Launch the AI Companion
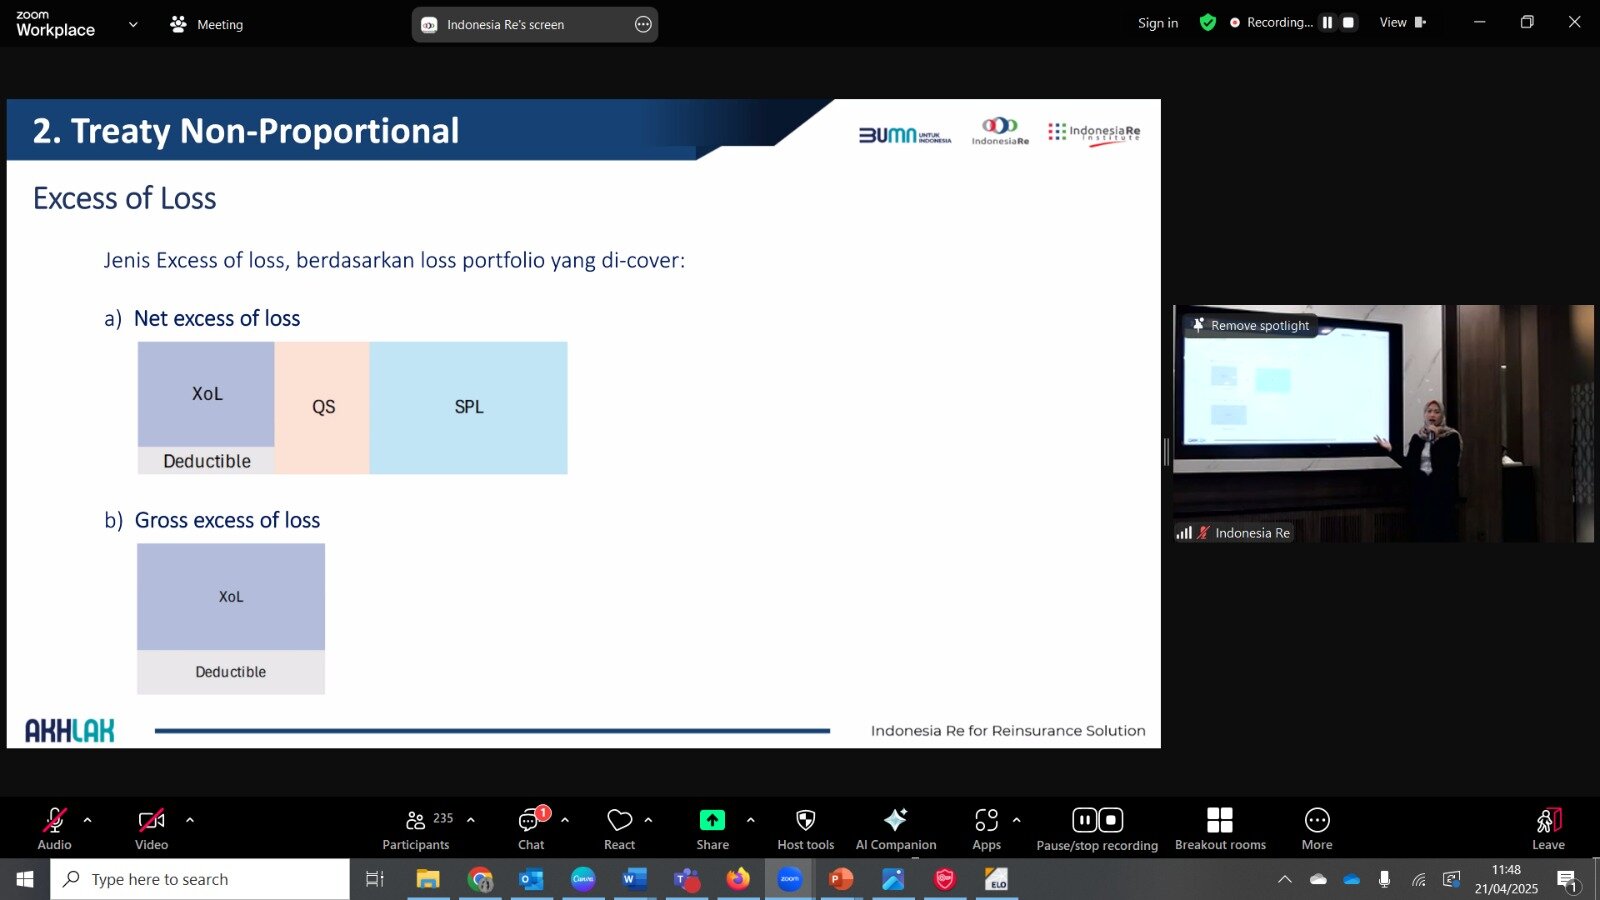This screenshot has height=900, width=1600. (x=896, y=828)
